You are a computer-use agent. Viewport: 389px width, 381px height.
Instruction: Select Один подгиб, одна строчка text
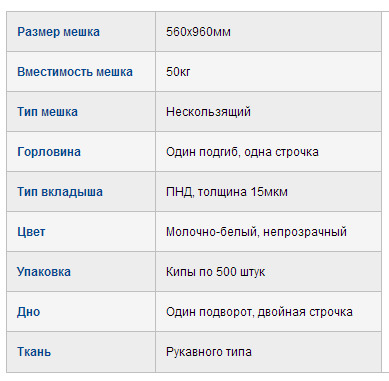(x=242, y=152)
